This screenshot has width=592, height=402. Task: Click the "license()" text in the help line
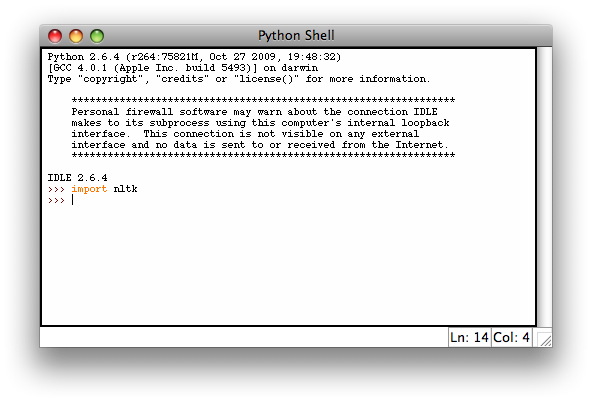click(266, 79)
